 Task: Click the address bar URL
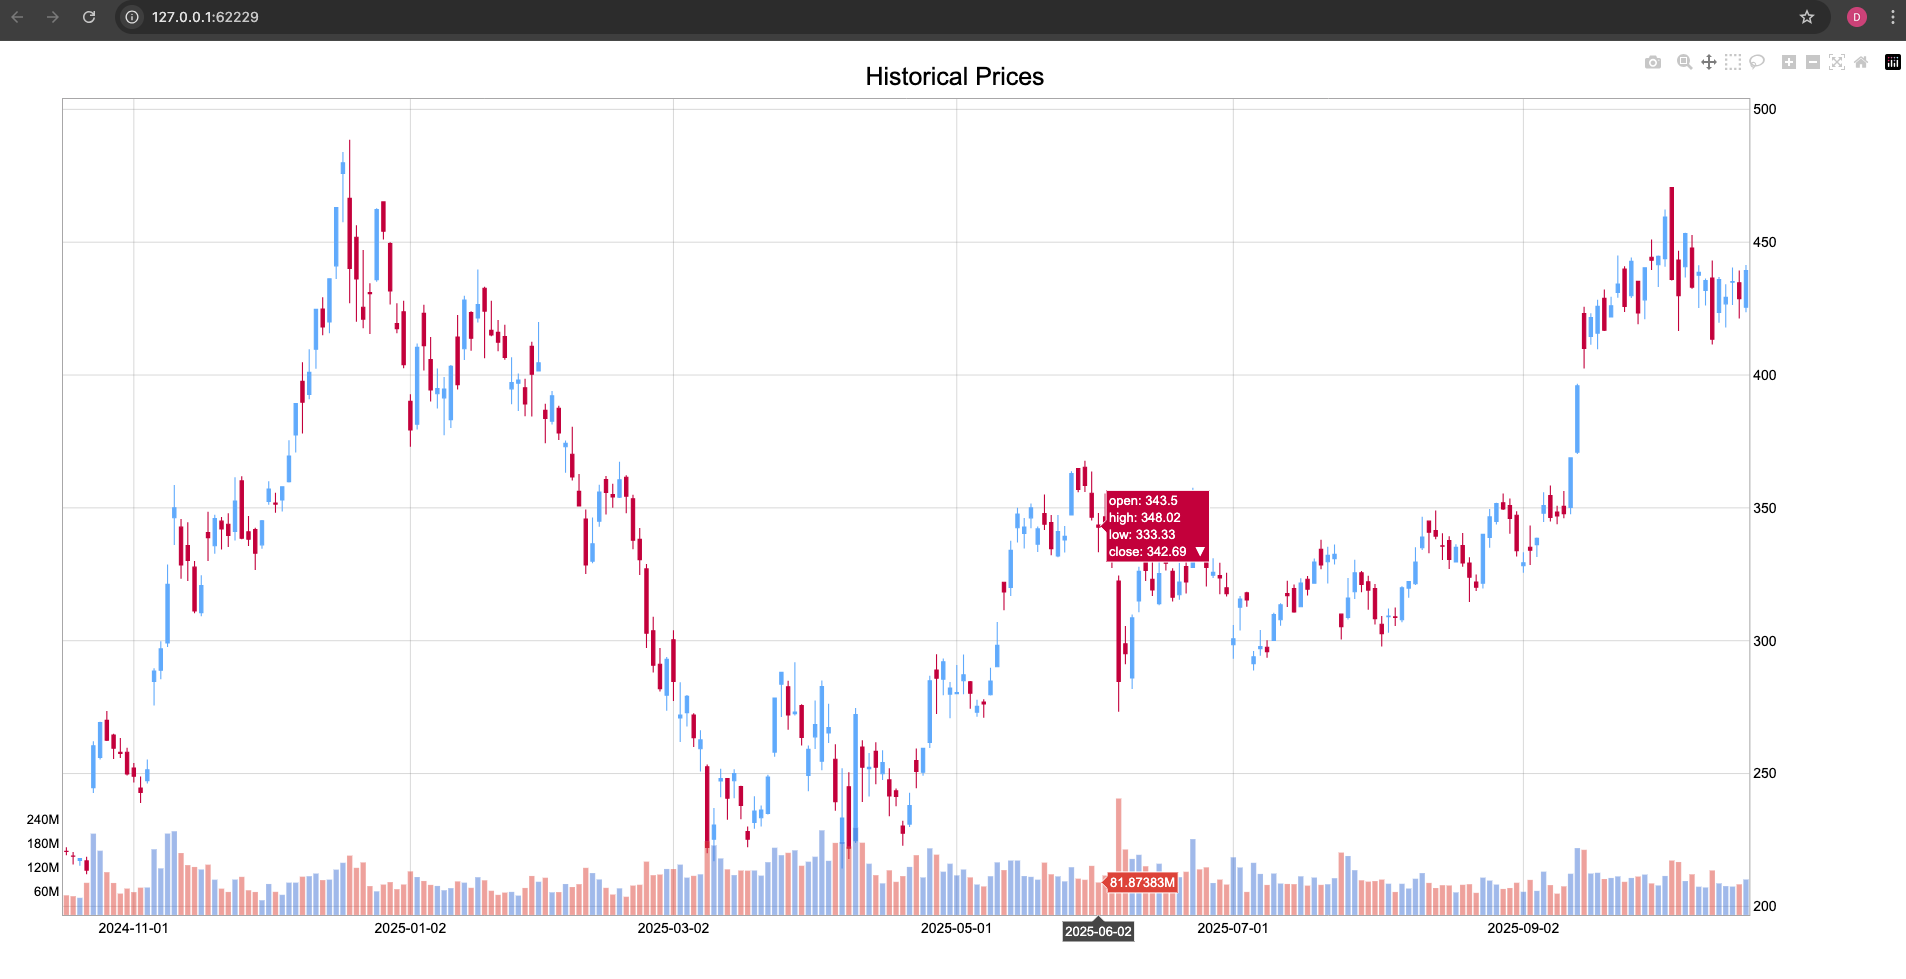click(205, 17)
